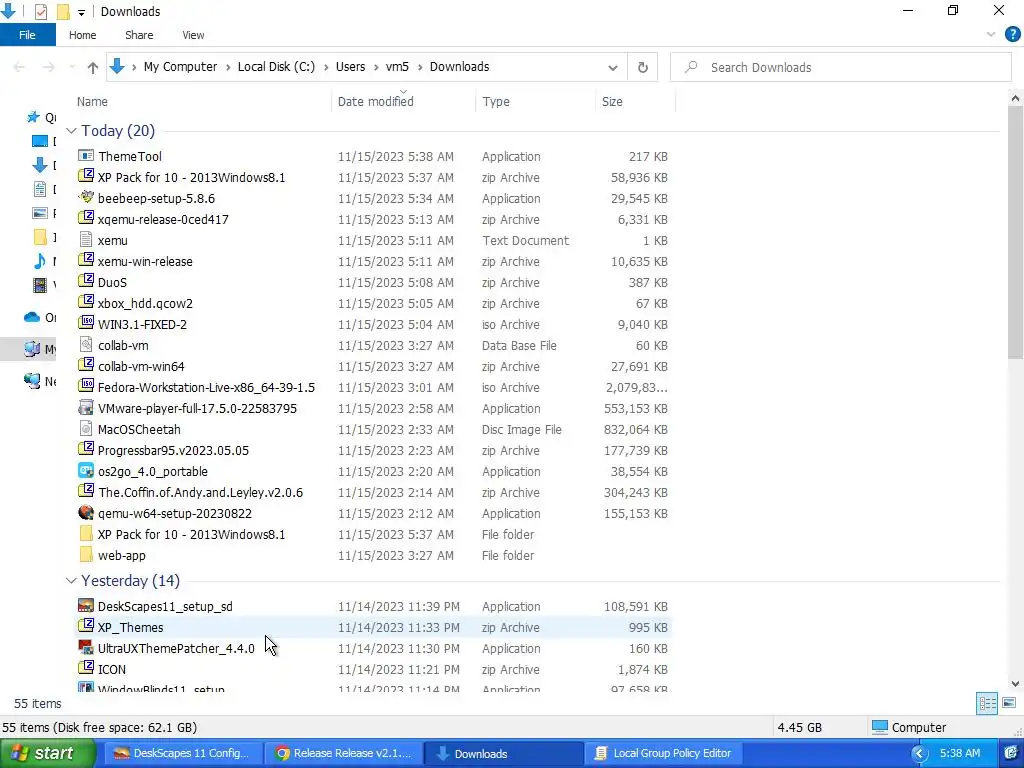This screenshot has height=768, width=1024.
Task: Switch to large thumbnails view icon
Action: click(x=1009, y=703)
